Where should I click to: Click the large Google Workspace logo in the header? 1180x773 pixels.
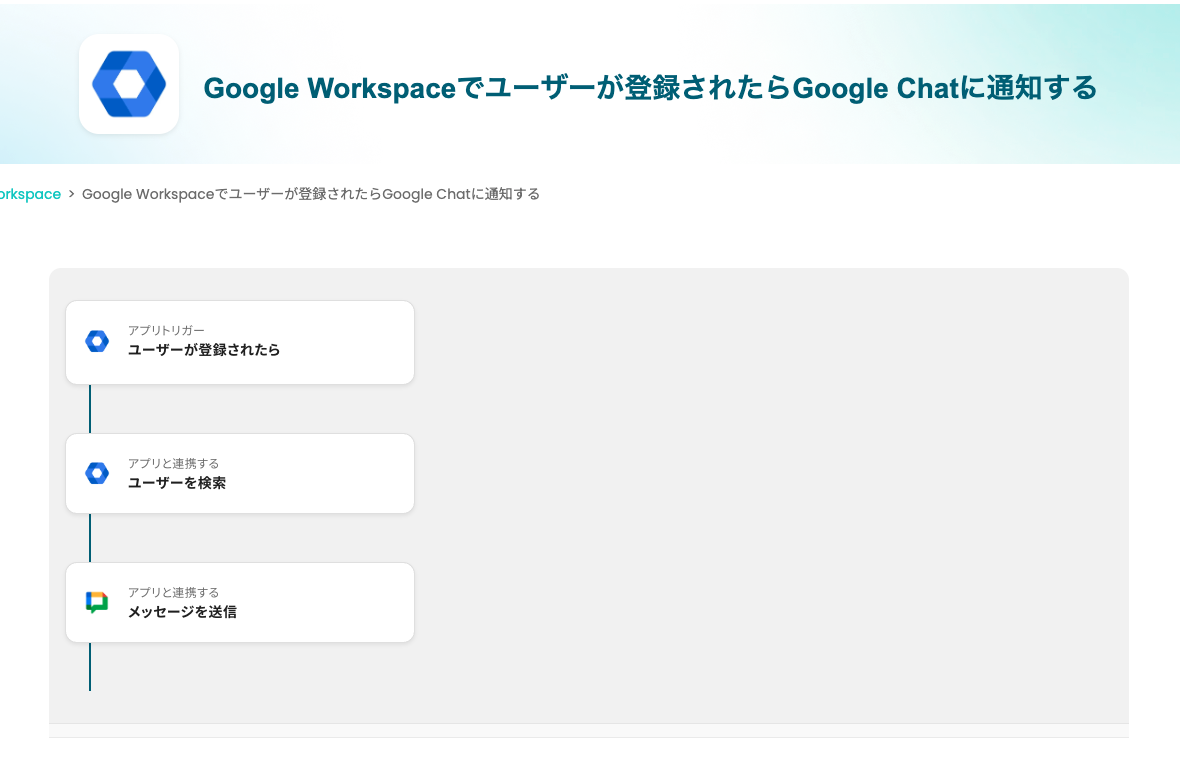[x=129, y=84]
